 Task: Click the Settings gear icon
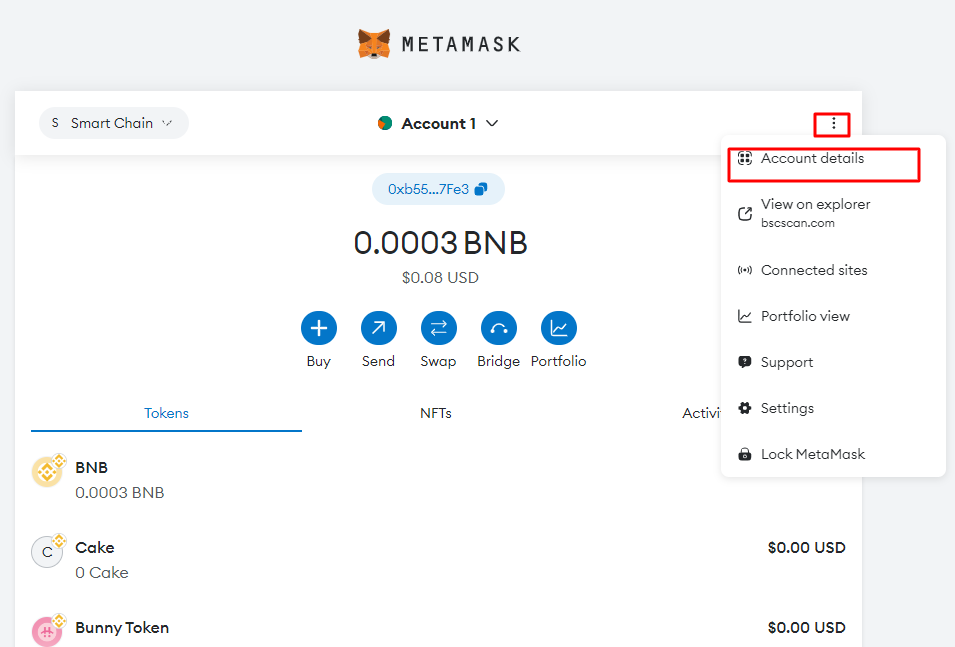tap(744, 408)
